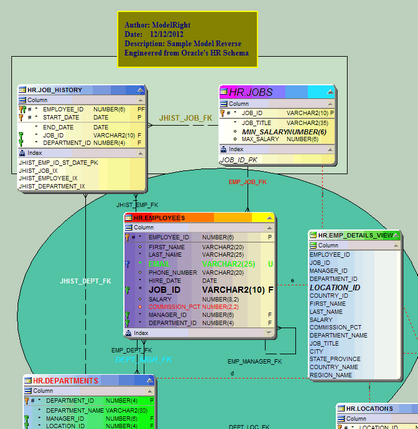Collapse the HR.DEPARTMENTS table with its title arrow
The width and height of the screenshot is (418, 429).
[x=150, y=380]
